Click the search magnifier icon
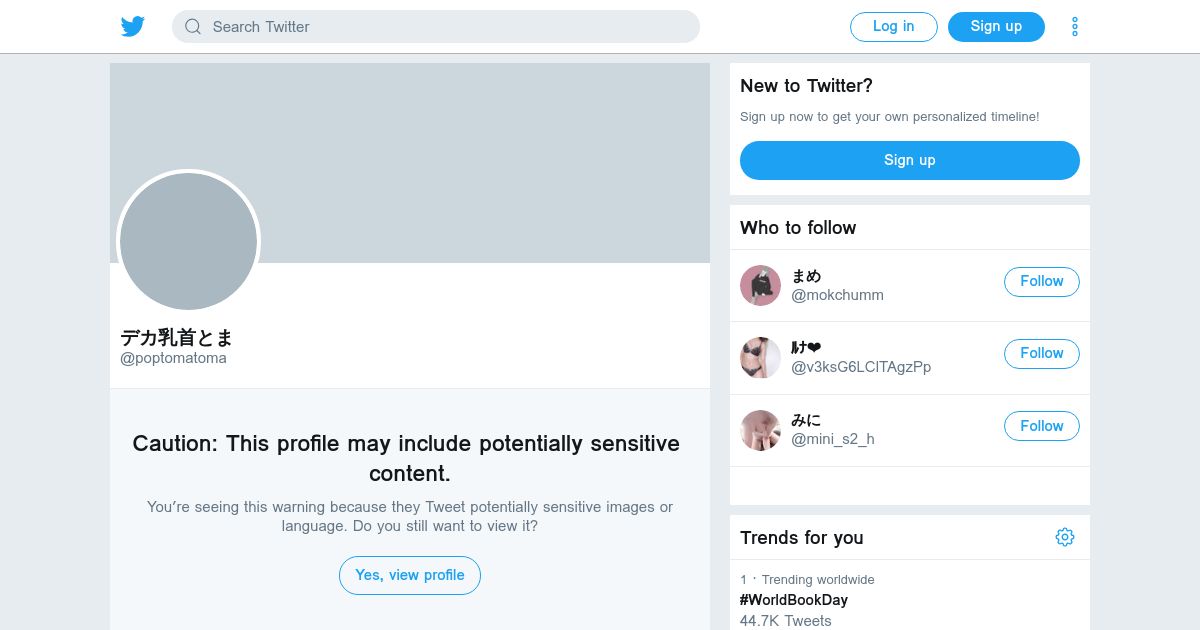Viewport: 1200px width, 630px height. [x=193, y=27]
